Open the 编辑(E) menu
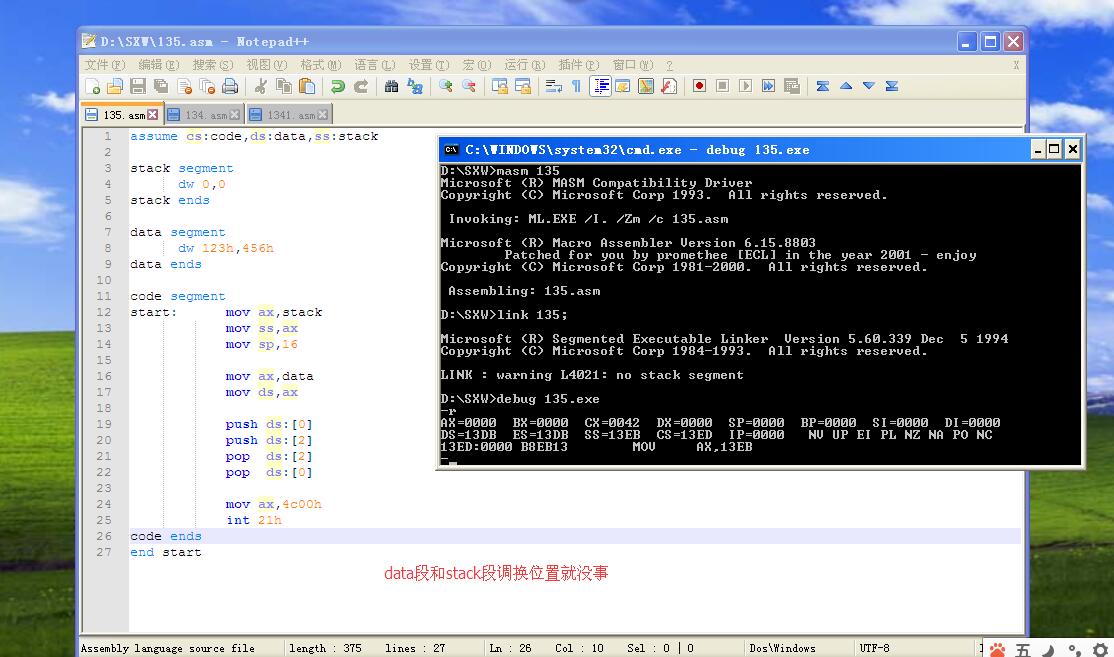The image size is (1114, 657). point(158,65)
